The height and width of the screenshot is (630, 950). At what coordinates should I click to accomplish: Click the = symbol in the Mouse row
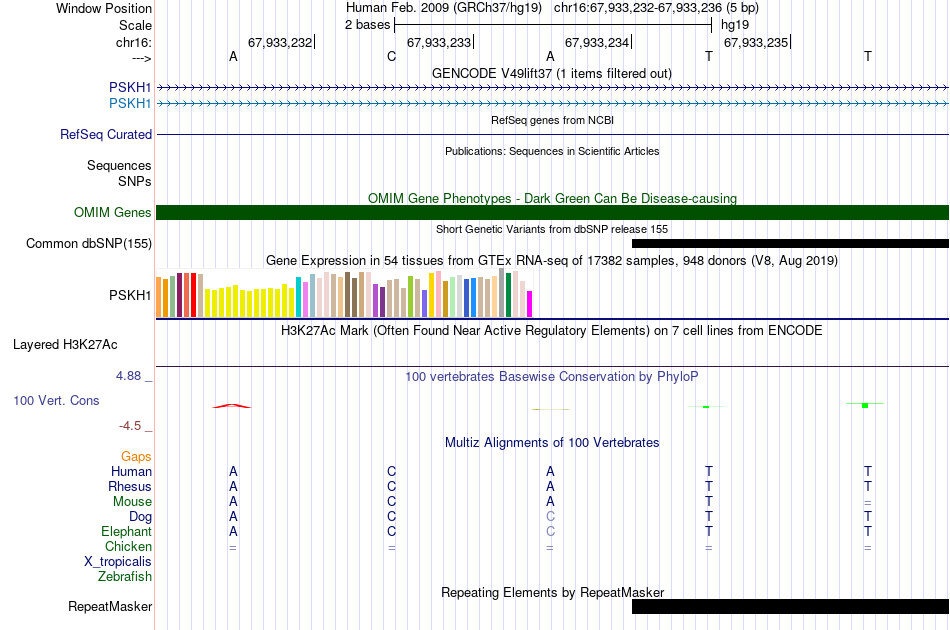[x=868, y=503]
